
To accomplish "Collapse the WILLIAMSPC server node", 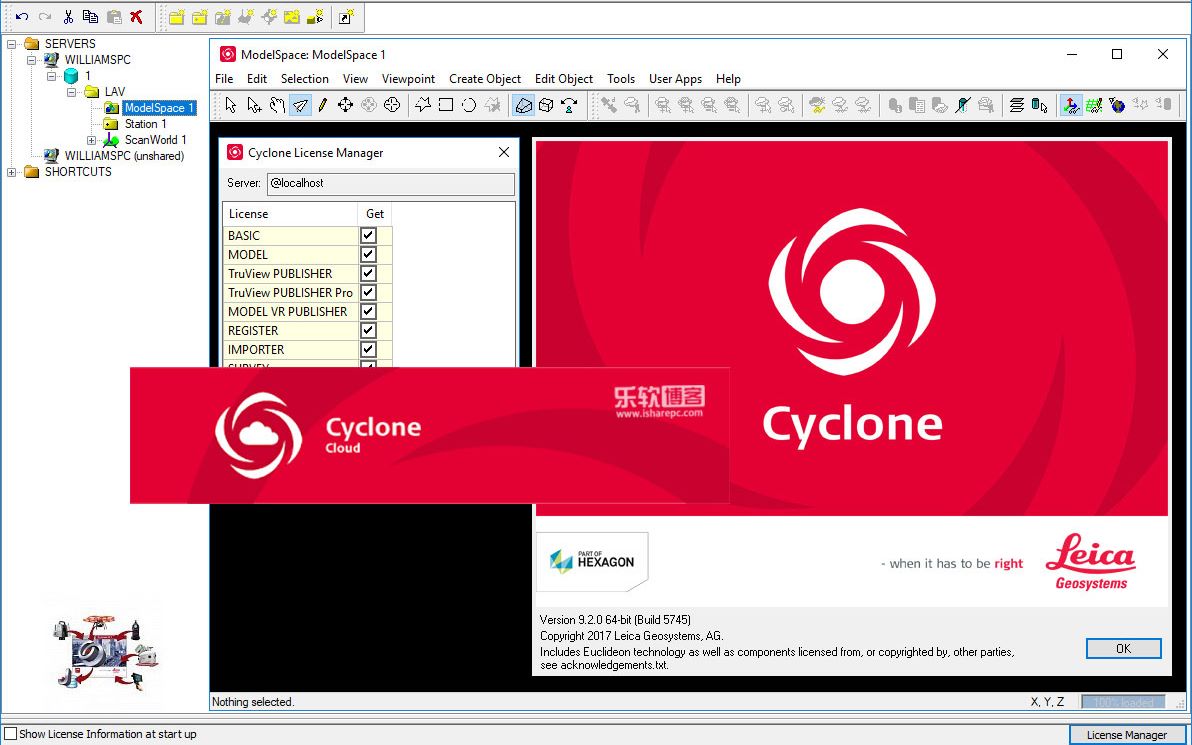I will (32, 59).
